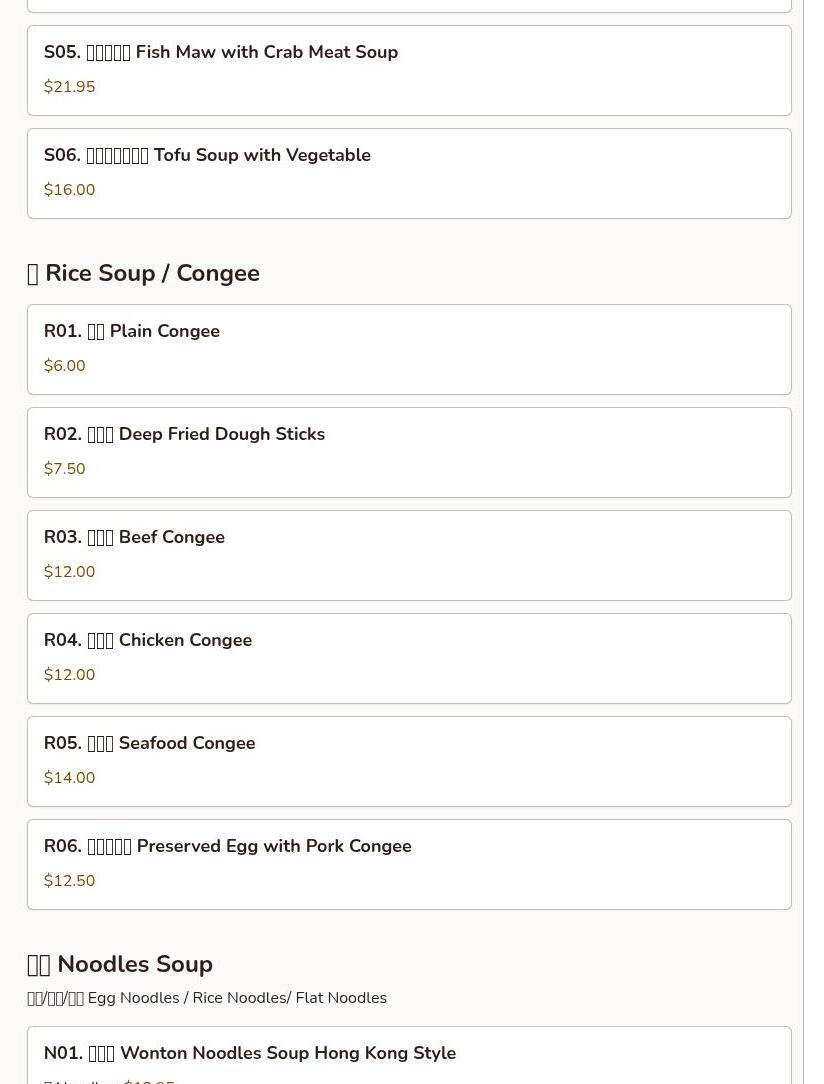Click the $21.95 price under Fish Maw soup

pos(69,87)
